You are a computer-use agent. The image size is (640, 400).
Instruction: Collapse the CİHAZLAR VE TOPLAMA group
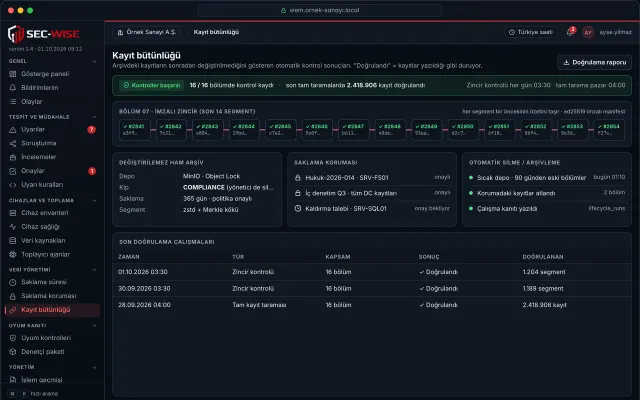click(x=94, y=201)
